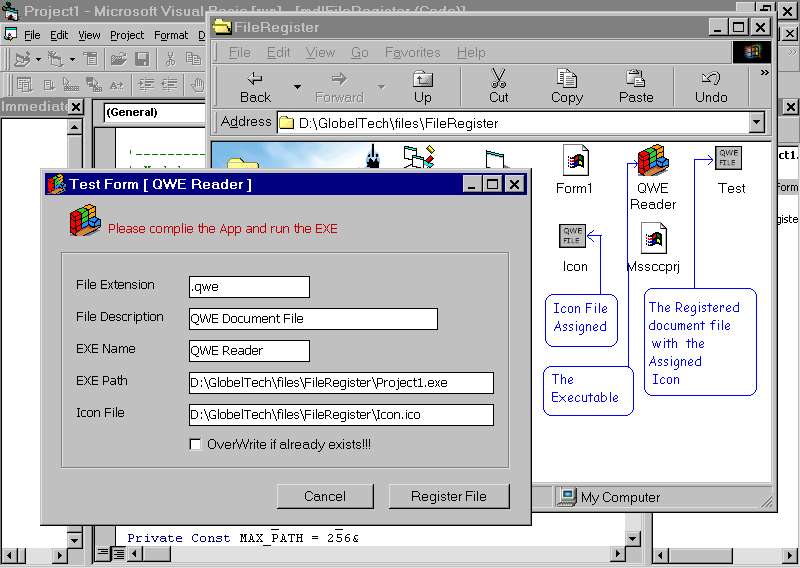Enable OverWrite if already exists checkbox
Screen dimensions: 800x568
[196, 444]
